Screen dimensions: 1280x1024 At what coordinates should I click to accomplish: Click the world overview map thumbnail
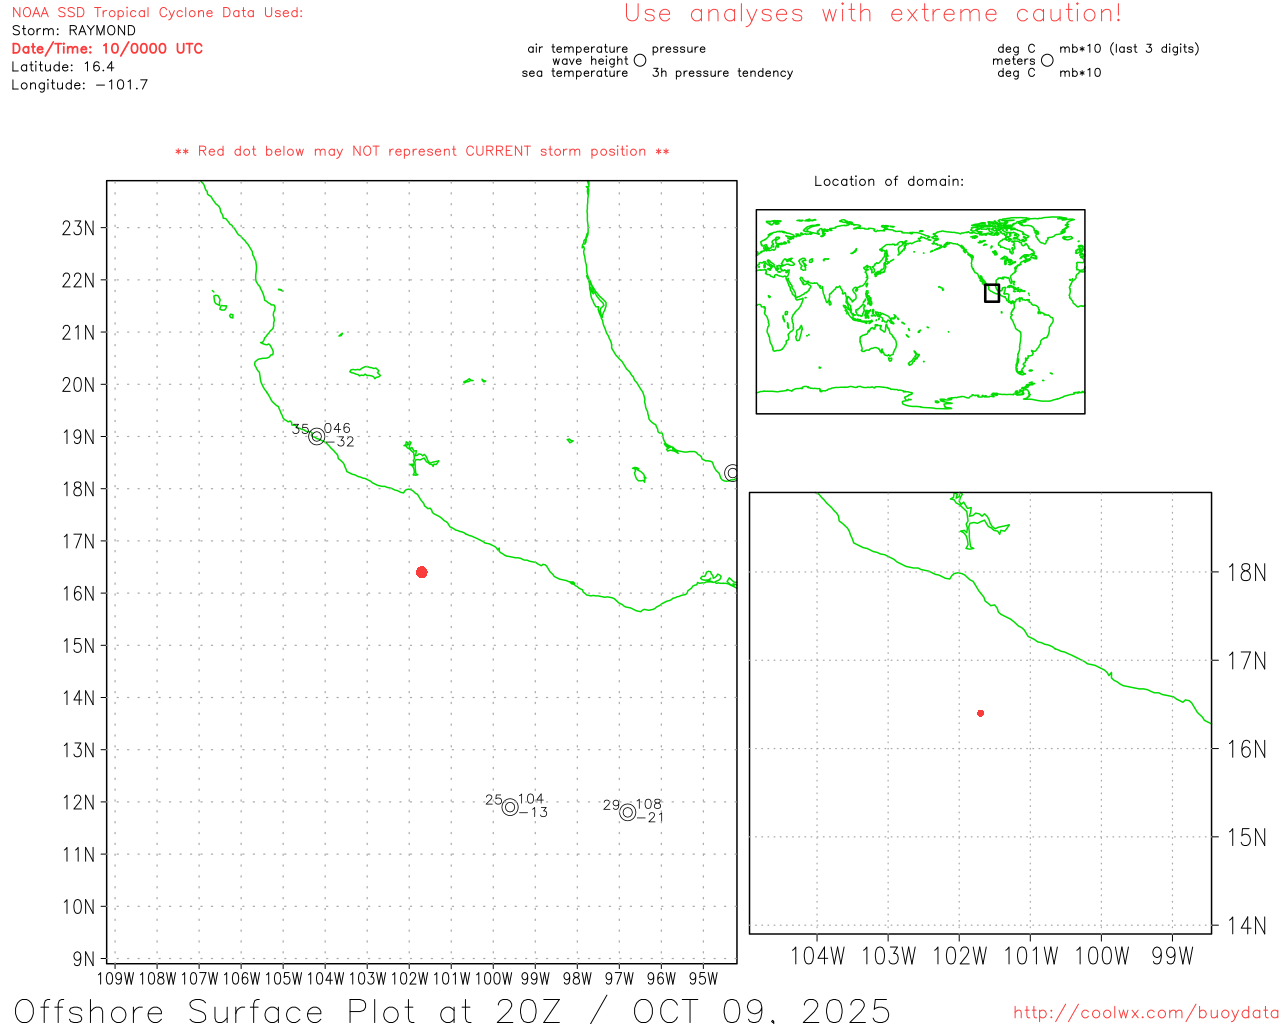[x=920, y=312]
